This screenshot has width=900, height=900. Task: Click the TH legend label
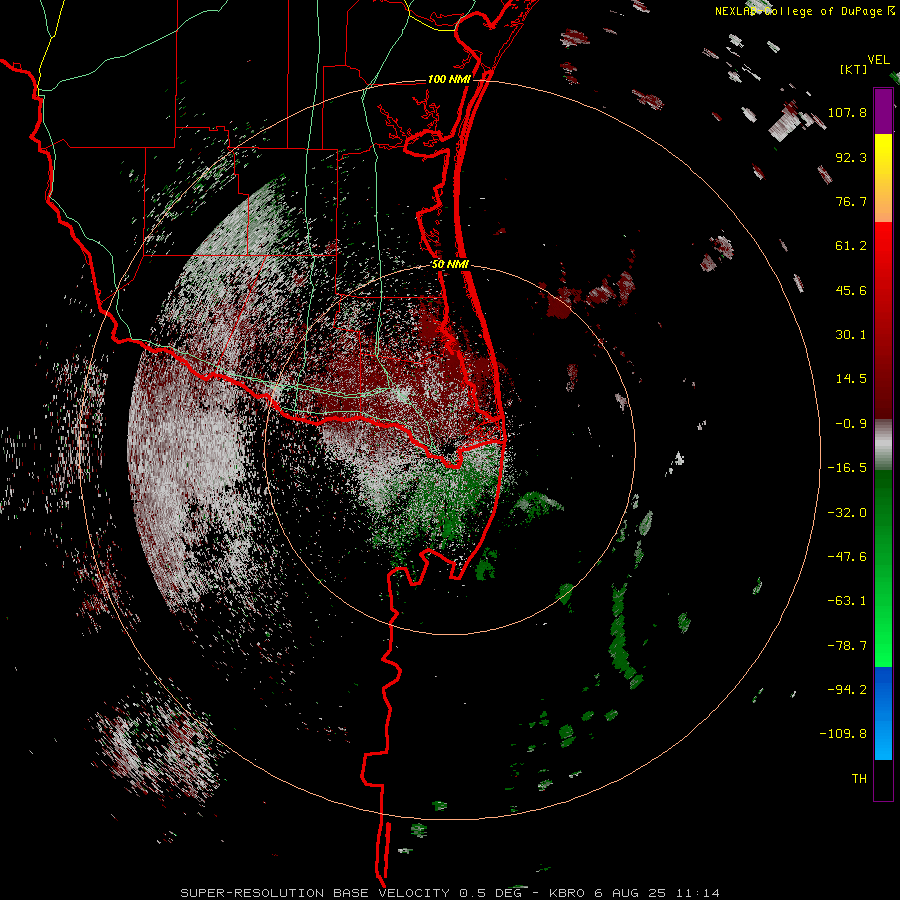tap(859, 779)
